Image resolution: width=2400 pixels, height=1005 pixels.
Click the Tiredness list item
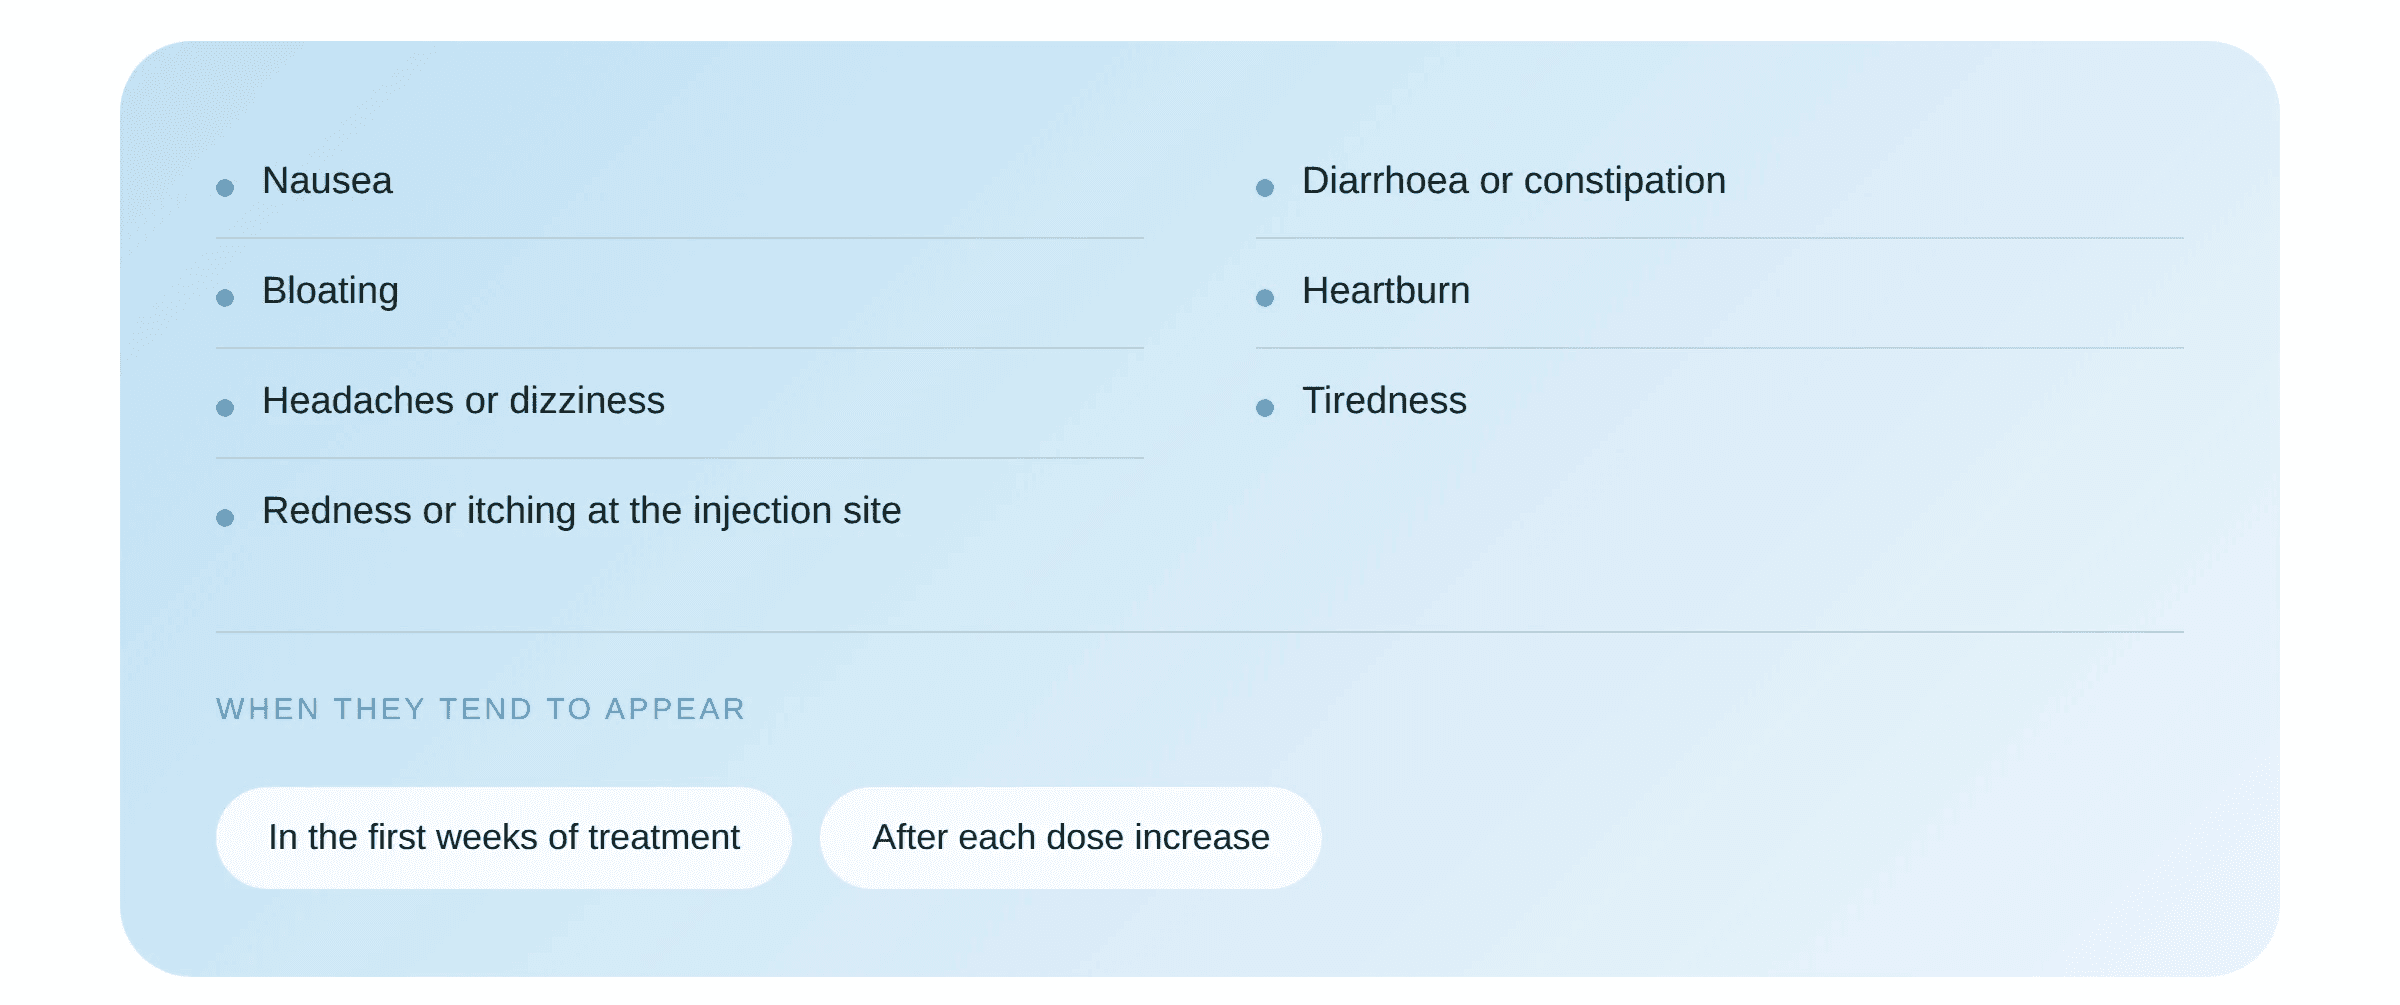click(1384, 401)
